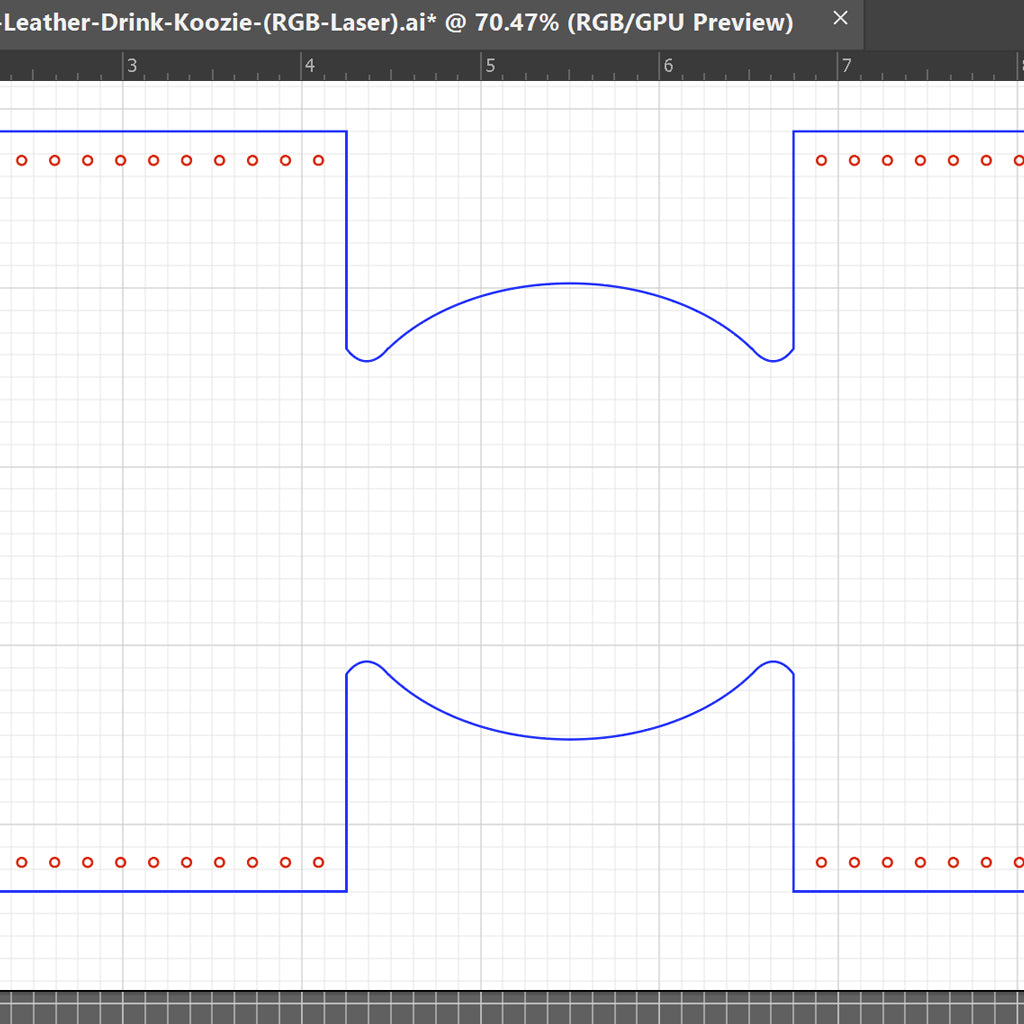Select the bottom-left corner of lower-right blue outline
This screenshot has height=1024, width=1024.
pos(794,890)
